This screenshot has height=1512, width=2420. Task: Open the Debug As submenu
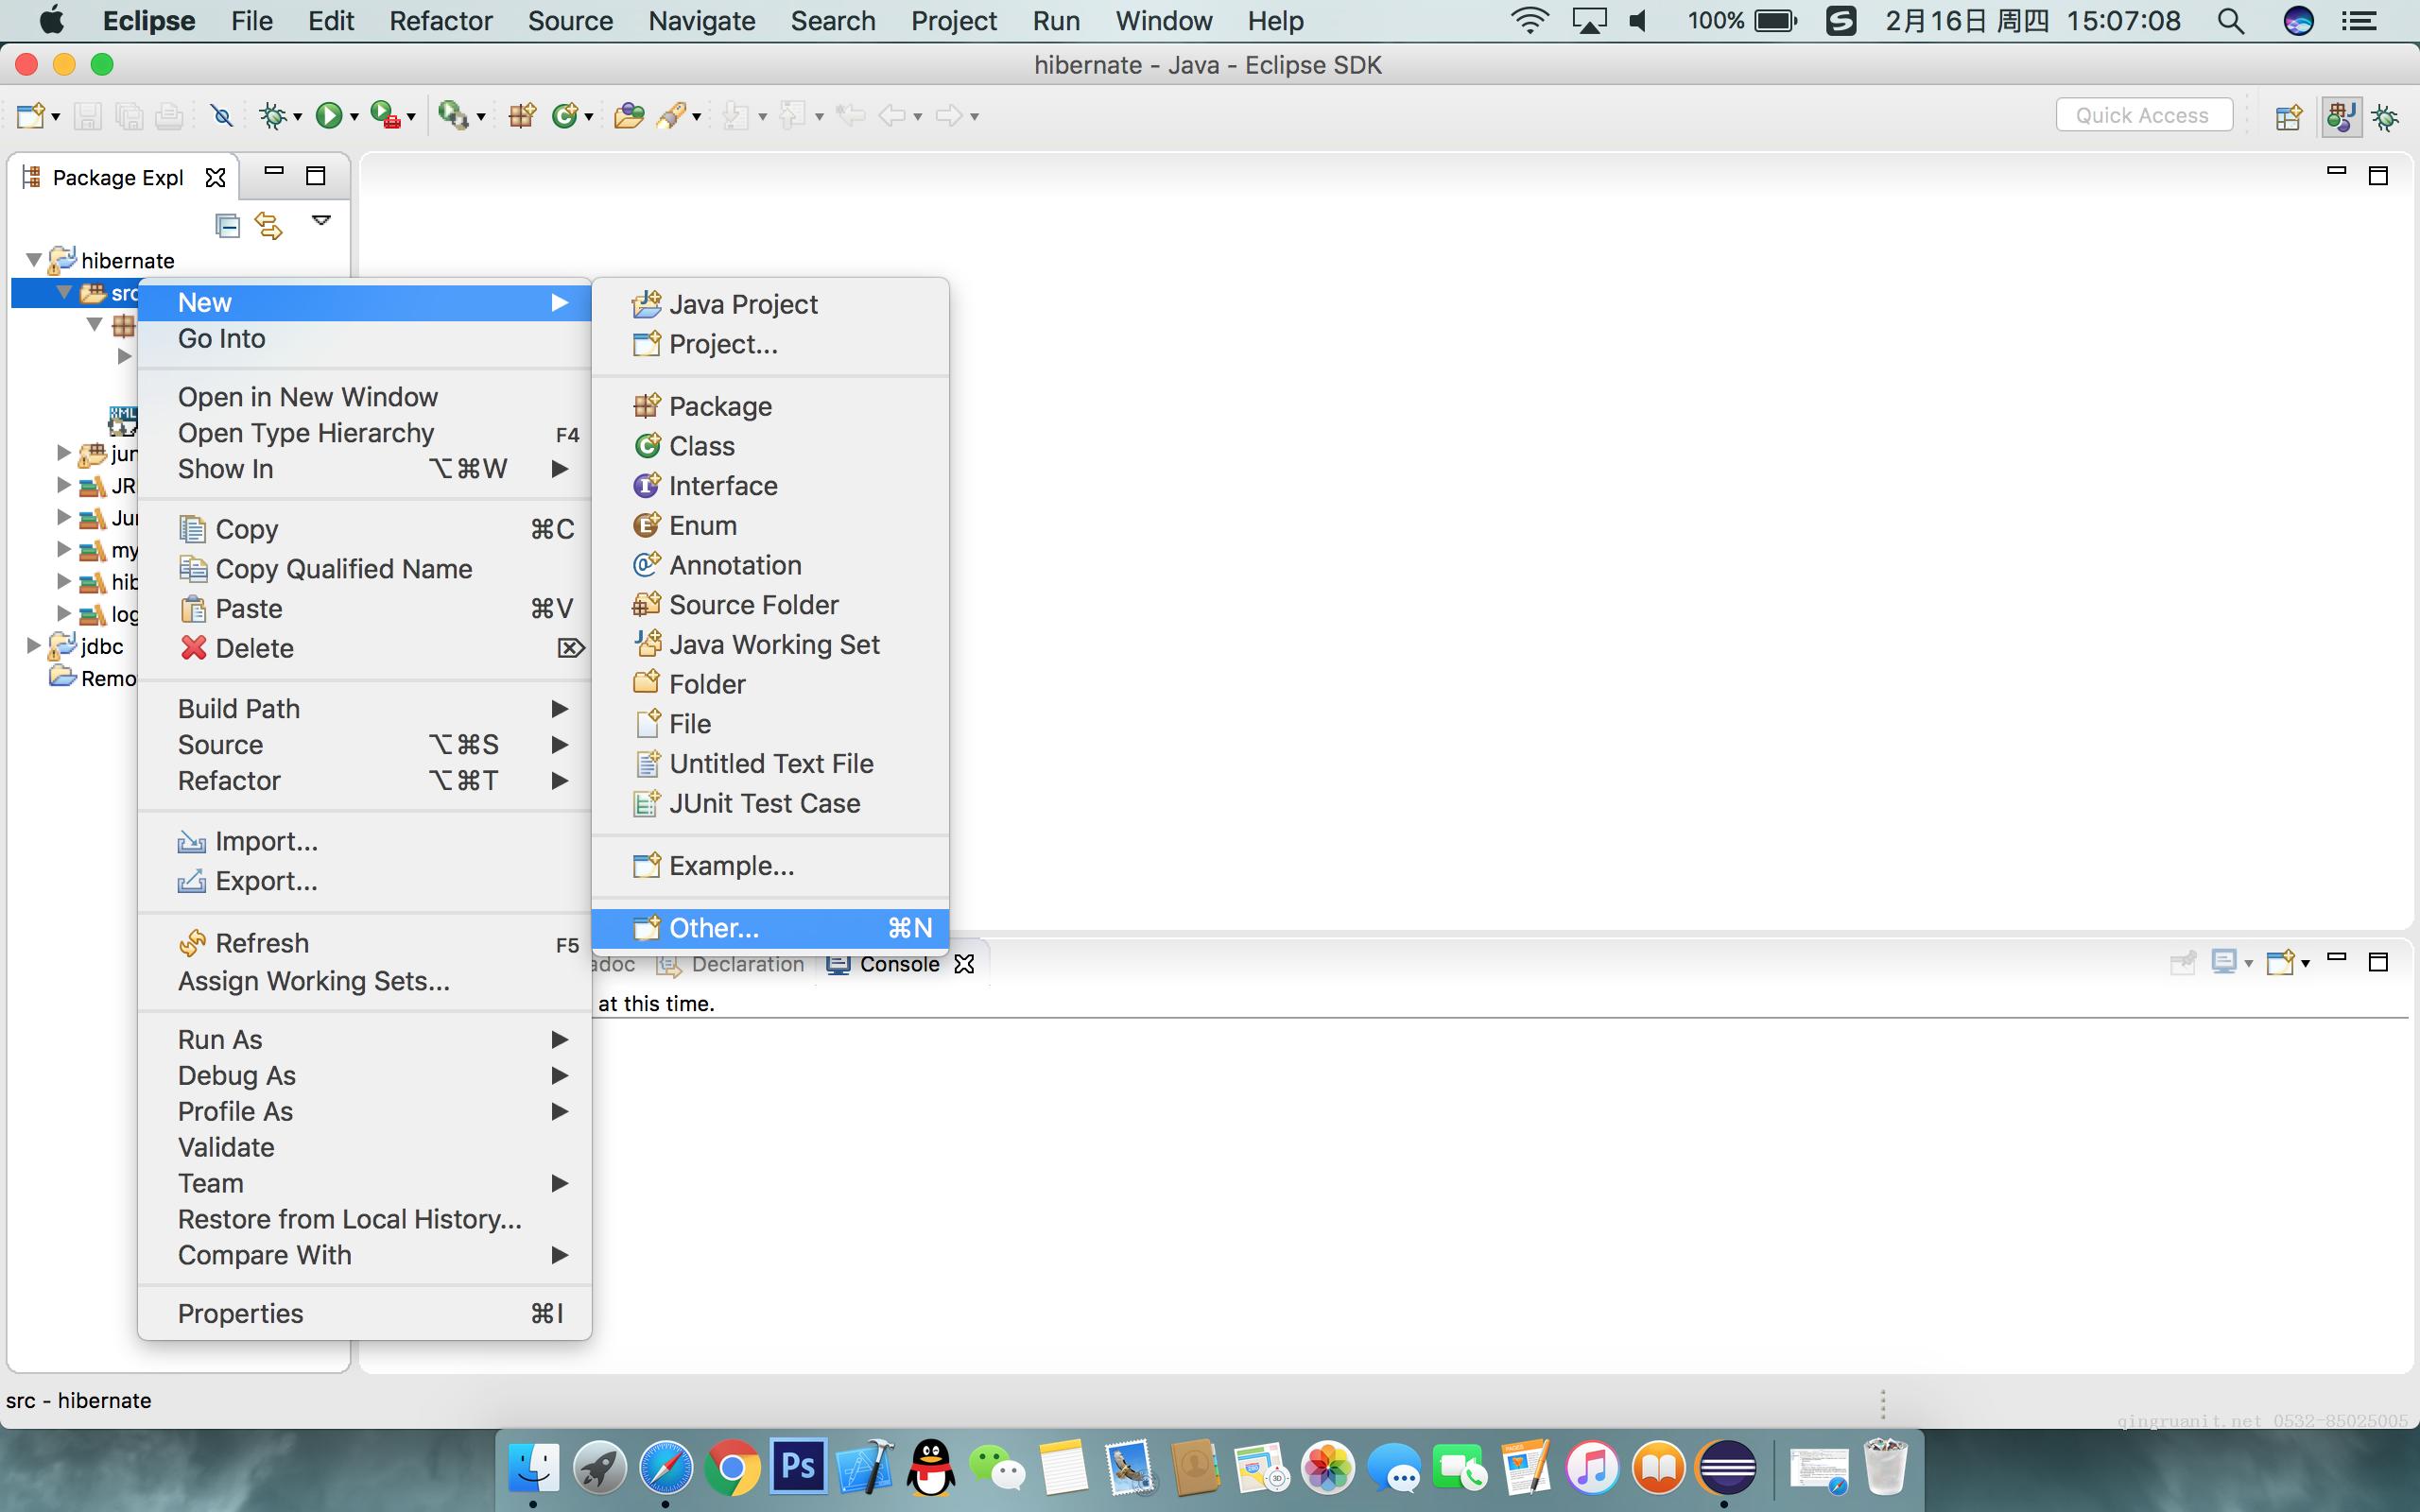click(364, 1076)
